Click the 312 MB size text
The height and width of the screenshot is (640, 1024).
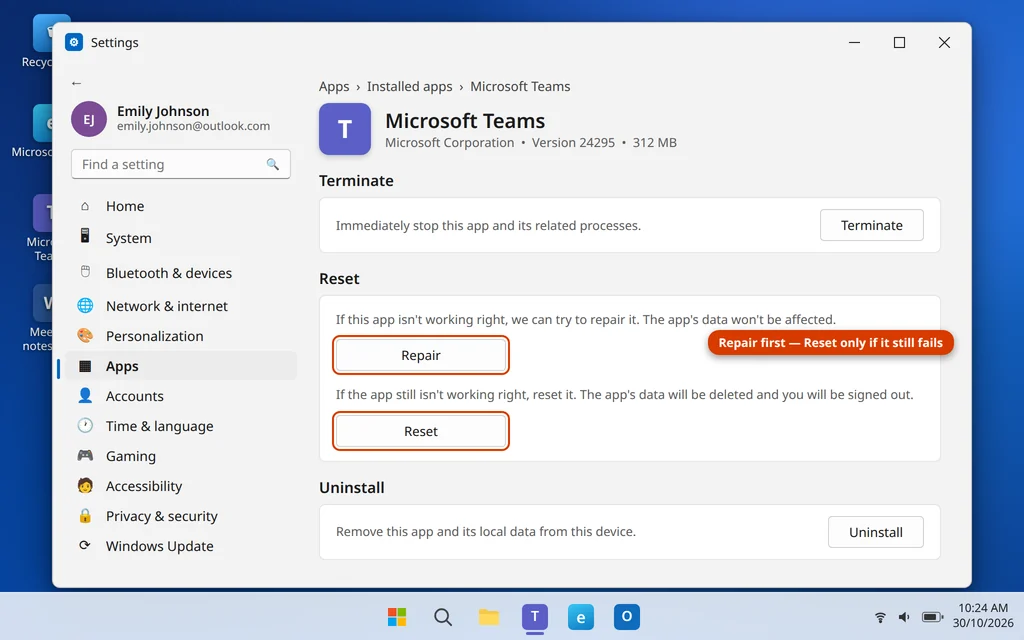[x=654, y=142]
